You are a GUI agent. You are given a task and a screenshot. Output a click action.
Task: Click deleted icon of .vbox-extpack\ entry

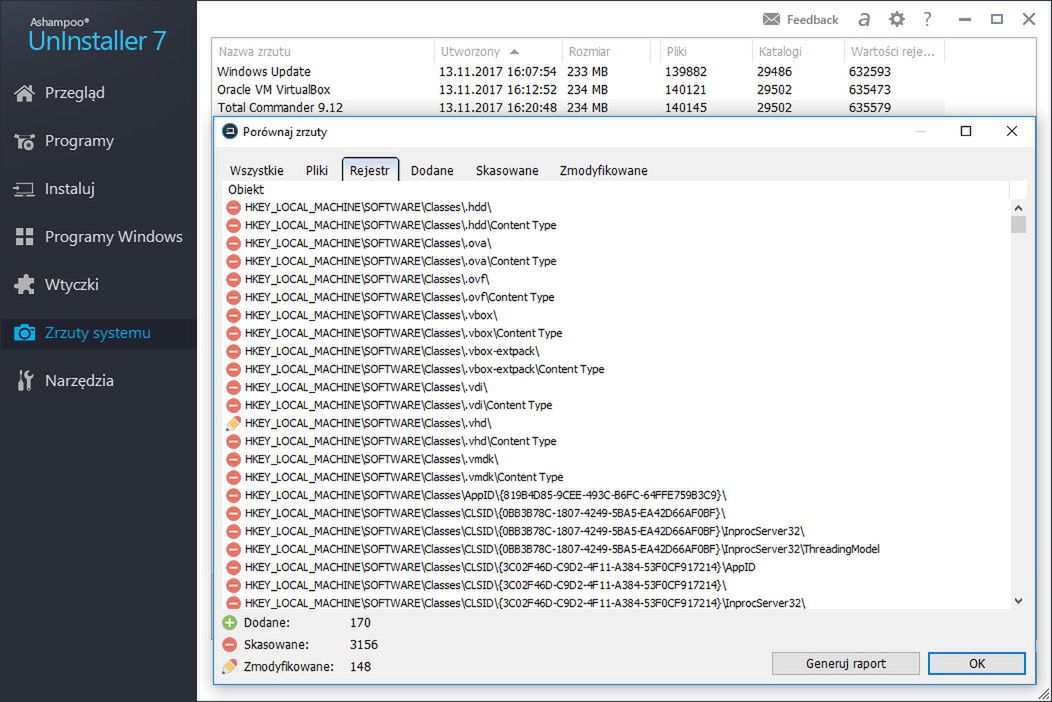[233, 352]
